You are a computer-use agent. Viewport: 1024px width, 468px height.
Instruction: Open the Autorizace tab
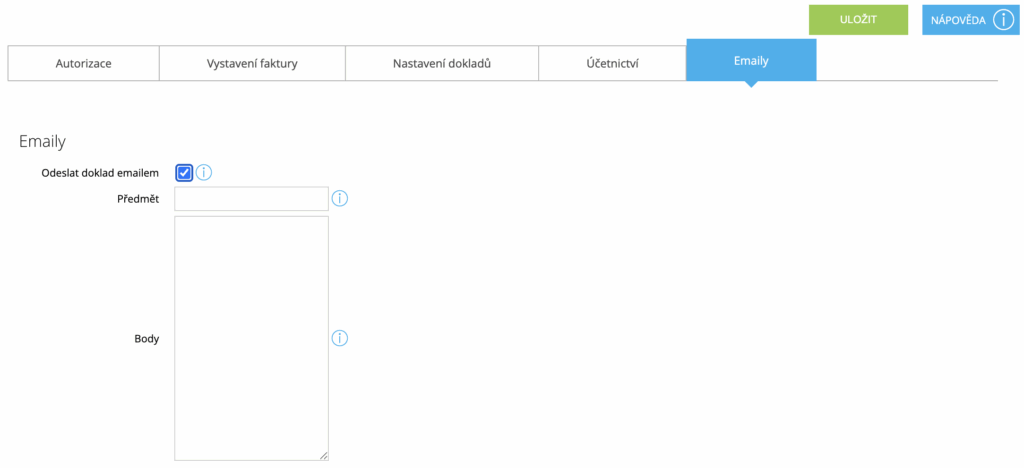pyautogui.click(x=84, y=63)
